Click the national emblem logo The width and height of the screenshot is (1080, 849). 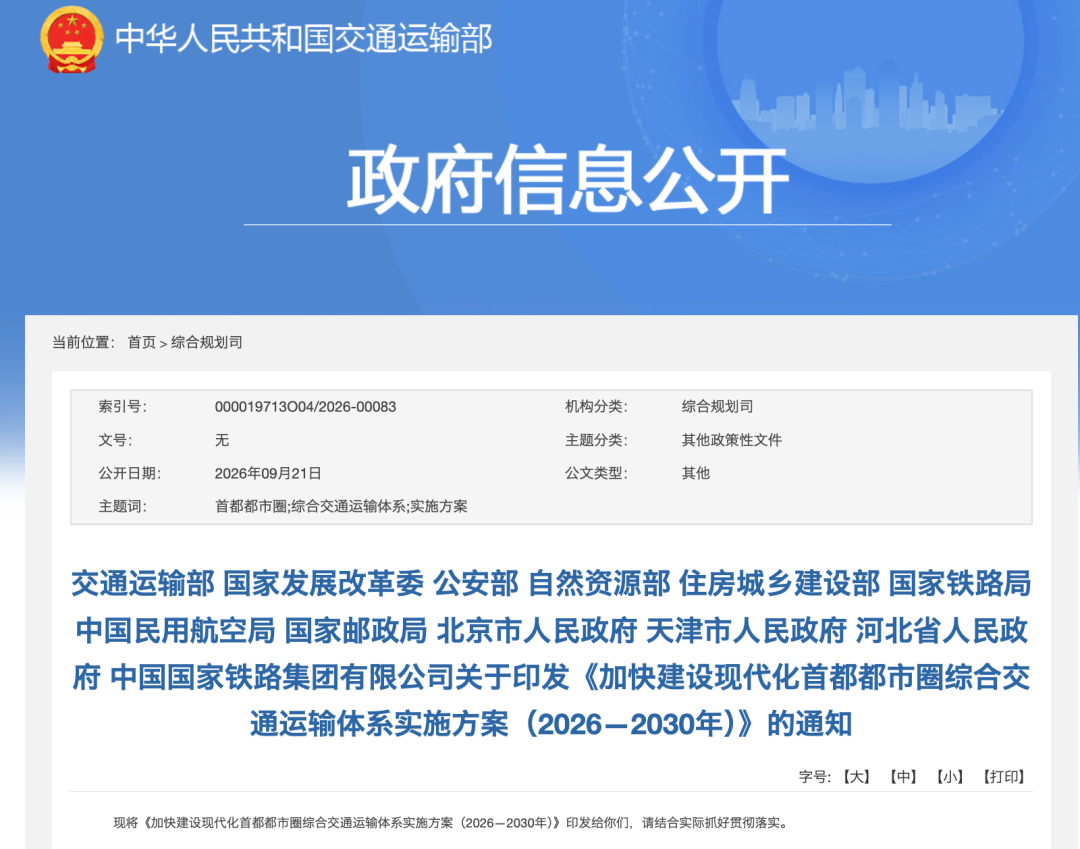pos(72,39)
